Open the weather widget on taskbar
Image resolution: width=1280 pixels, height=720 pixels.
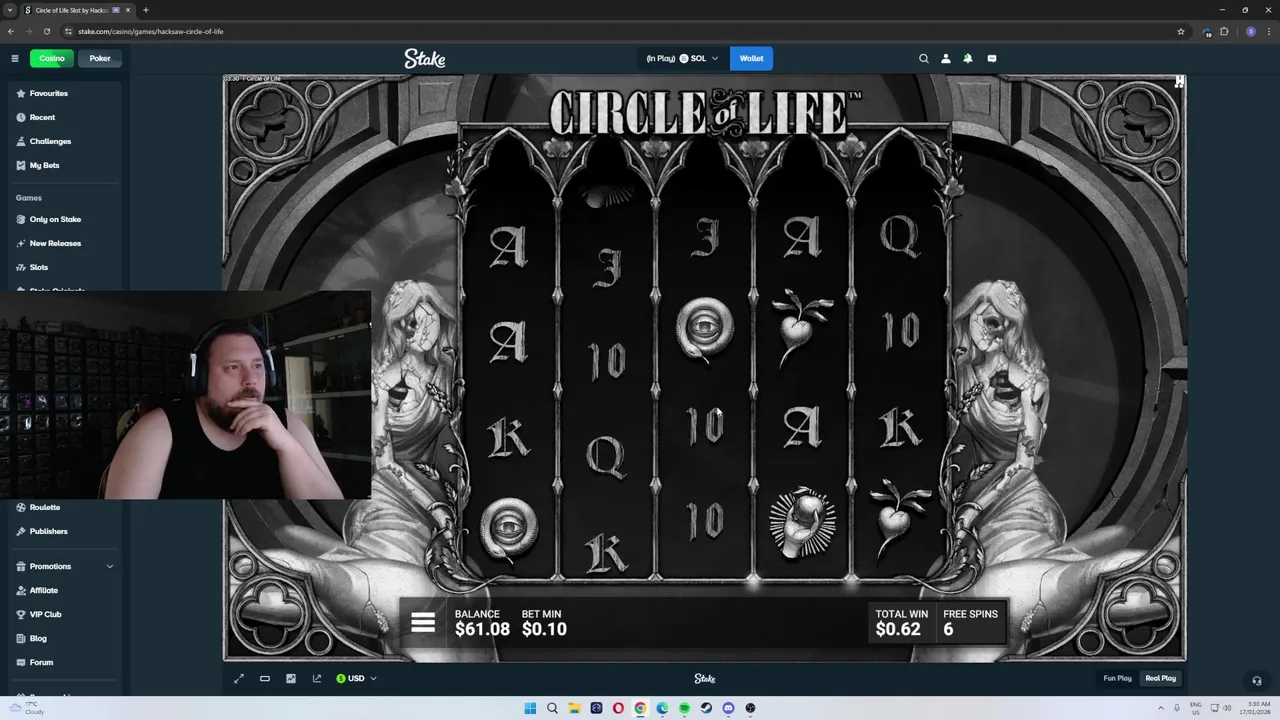pos(26,708)
